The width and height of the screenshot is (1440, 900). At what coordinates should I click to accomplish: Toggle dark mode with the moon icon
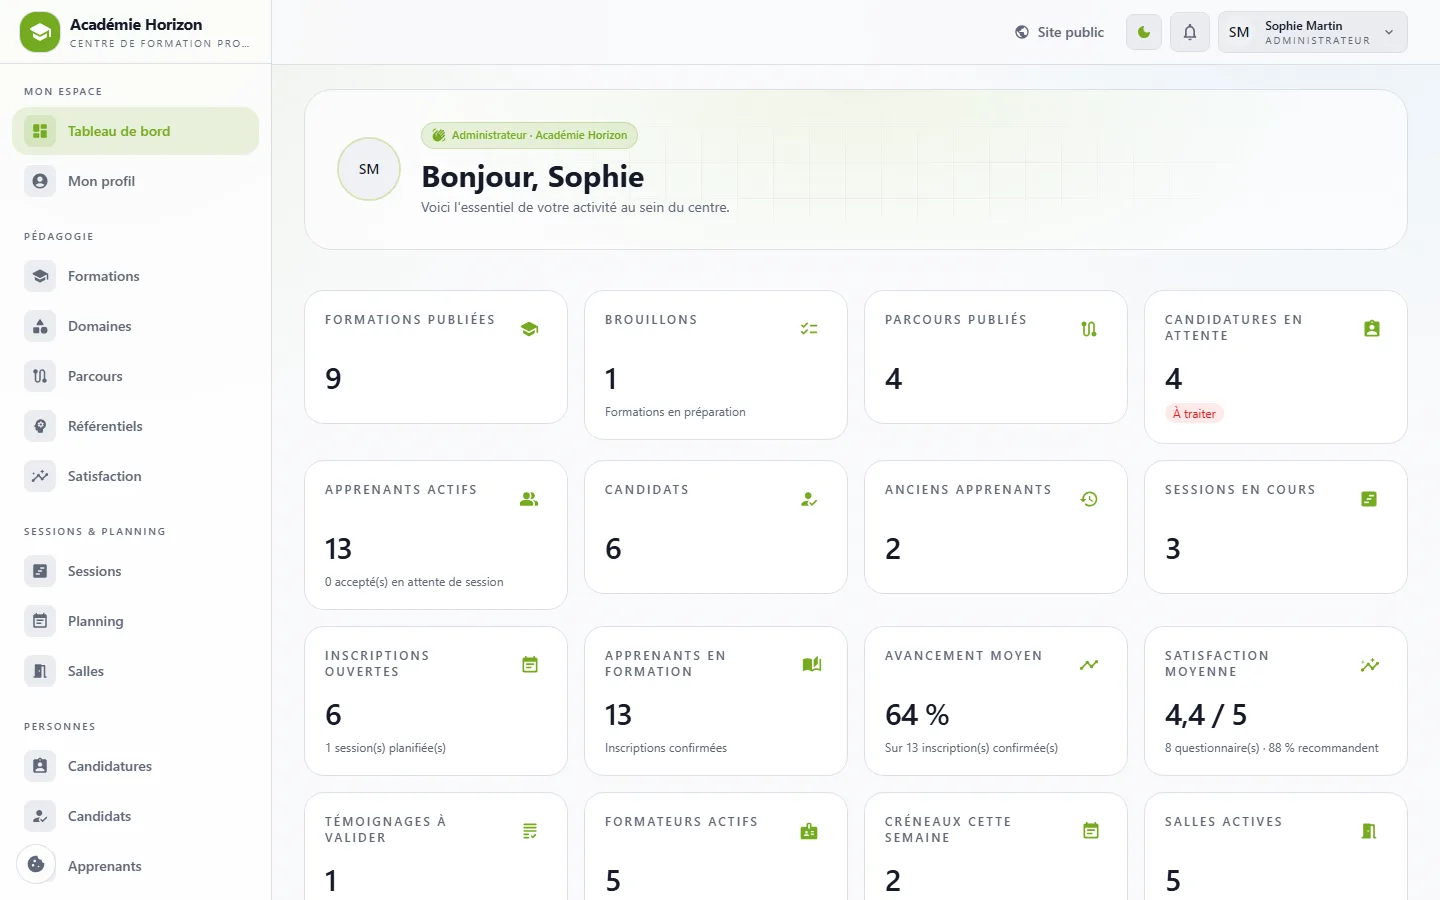click(x=1144, y=32)
